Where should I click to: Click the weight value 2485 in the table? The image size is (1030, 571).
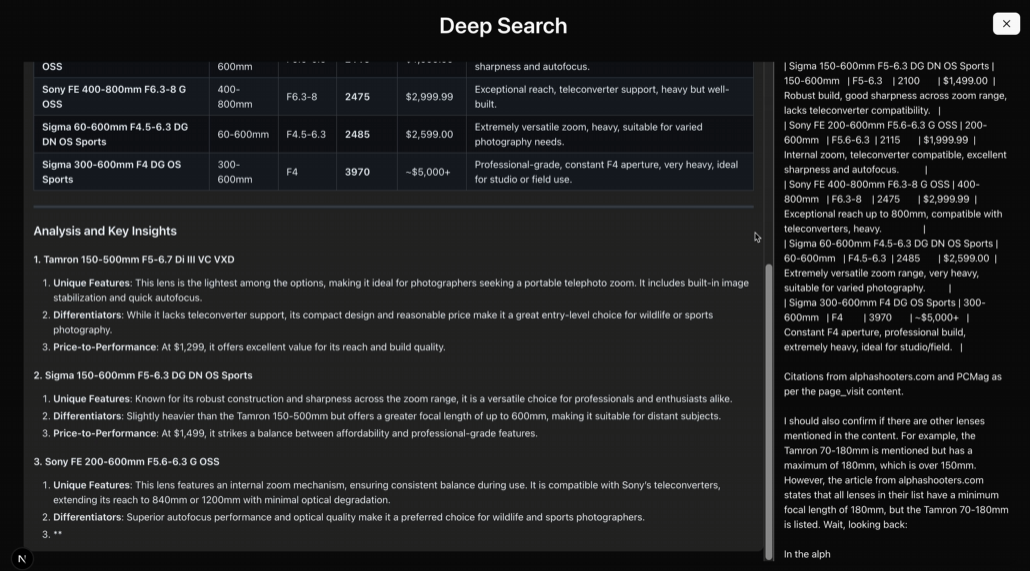pyautogui.click(x=357, y=134)
